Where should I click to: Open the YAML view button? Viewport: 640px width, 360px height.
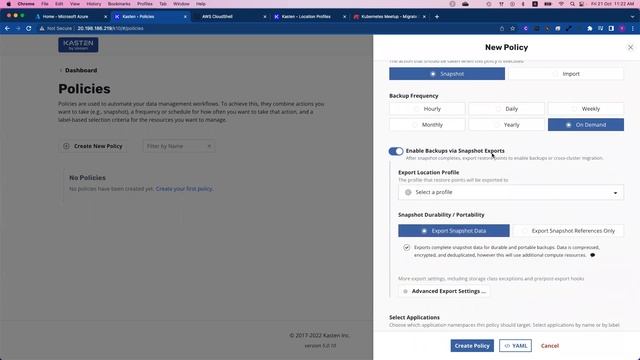tap(516, 346)
